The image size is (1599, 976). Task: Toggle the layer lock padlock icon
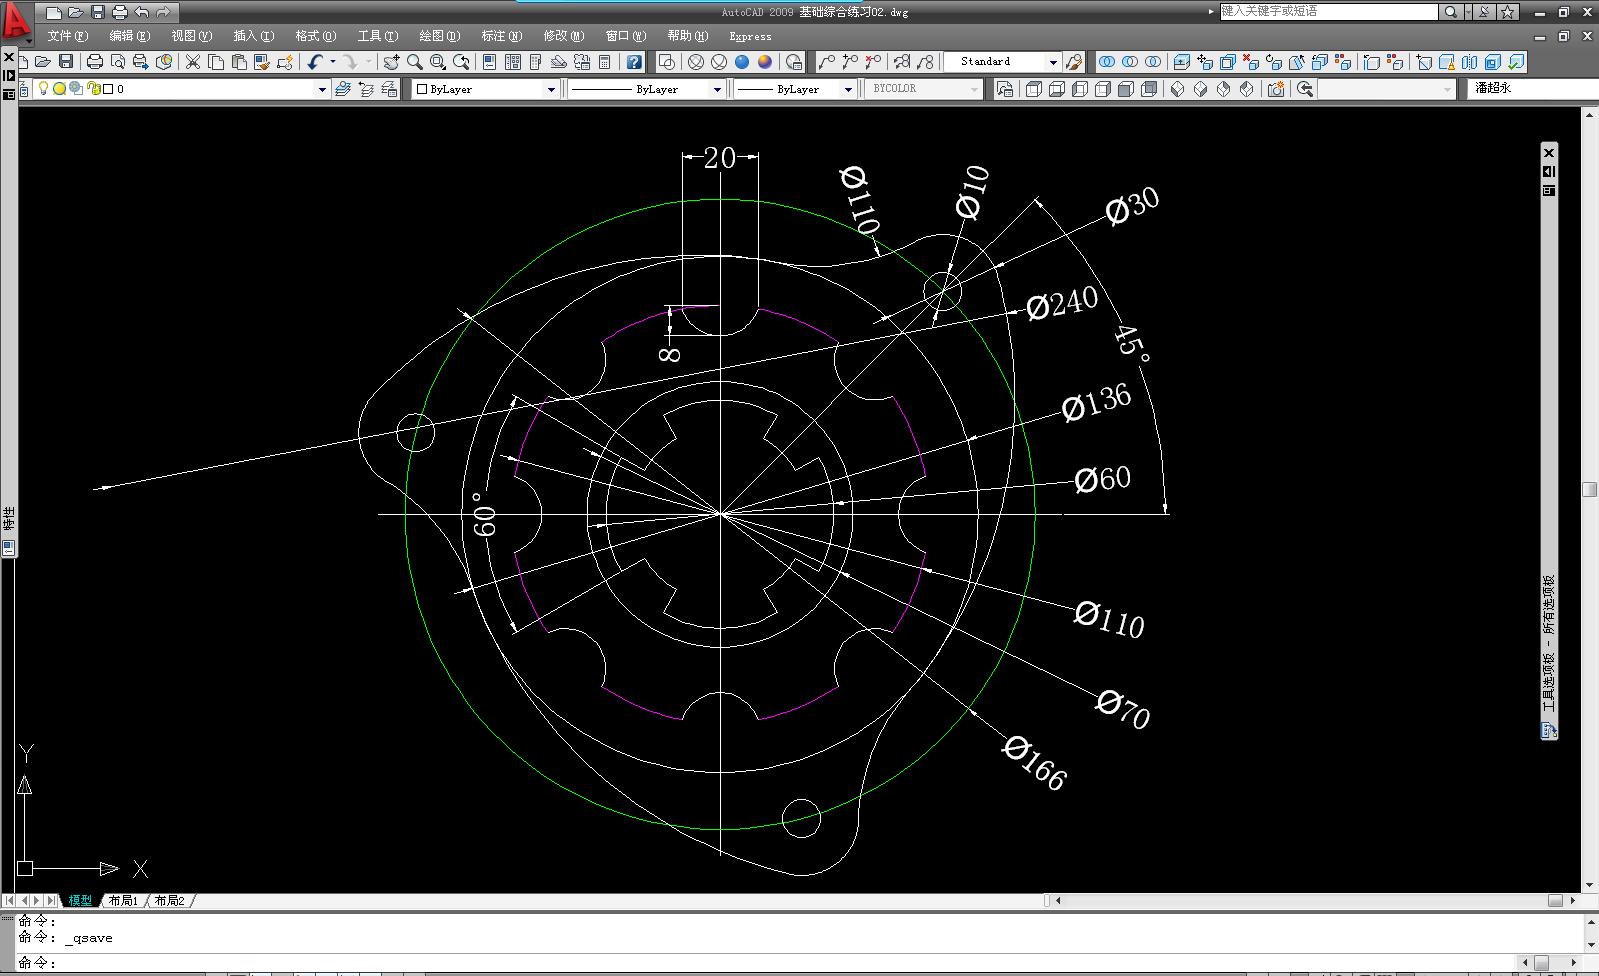[x=95, y=89]
